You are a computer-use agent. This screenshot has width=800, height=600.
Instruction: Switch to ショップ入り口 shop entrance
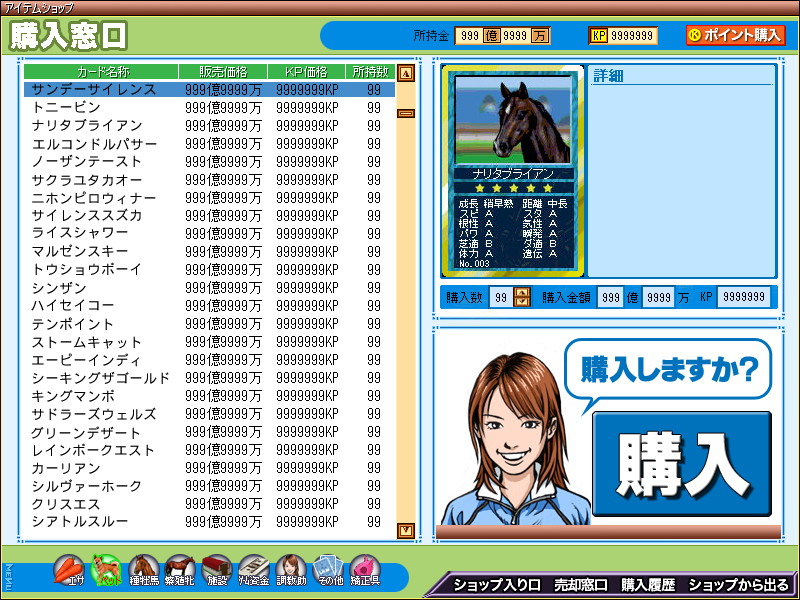[496, 585]
